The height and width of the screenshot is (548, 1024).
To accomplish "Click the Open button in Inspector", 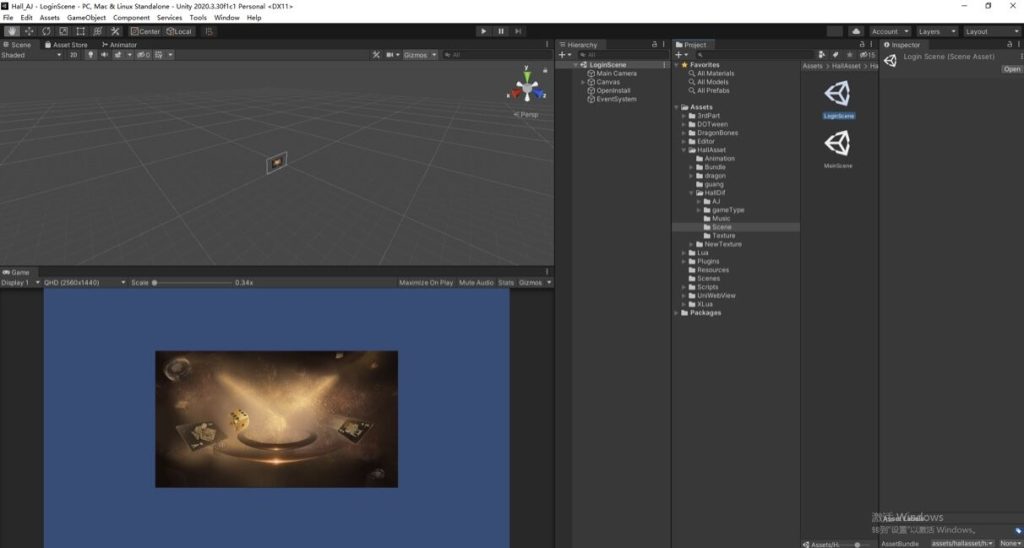I will click(1012, 69).
